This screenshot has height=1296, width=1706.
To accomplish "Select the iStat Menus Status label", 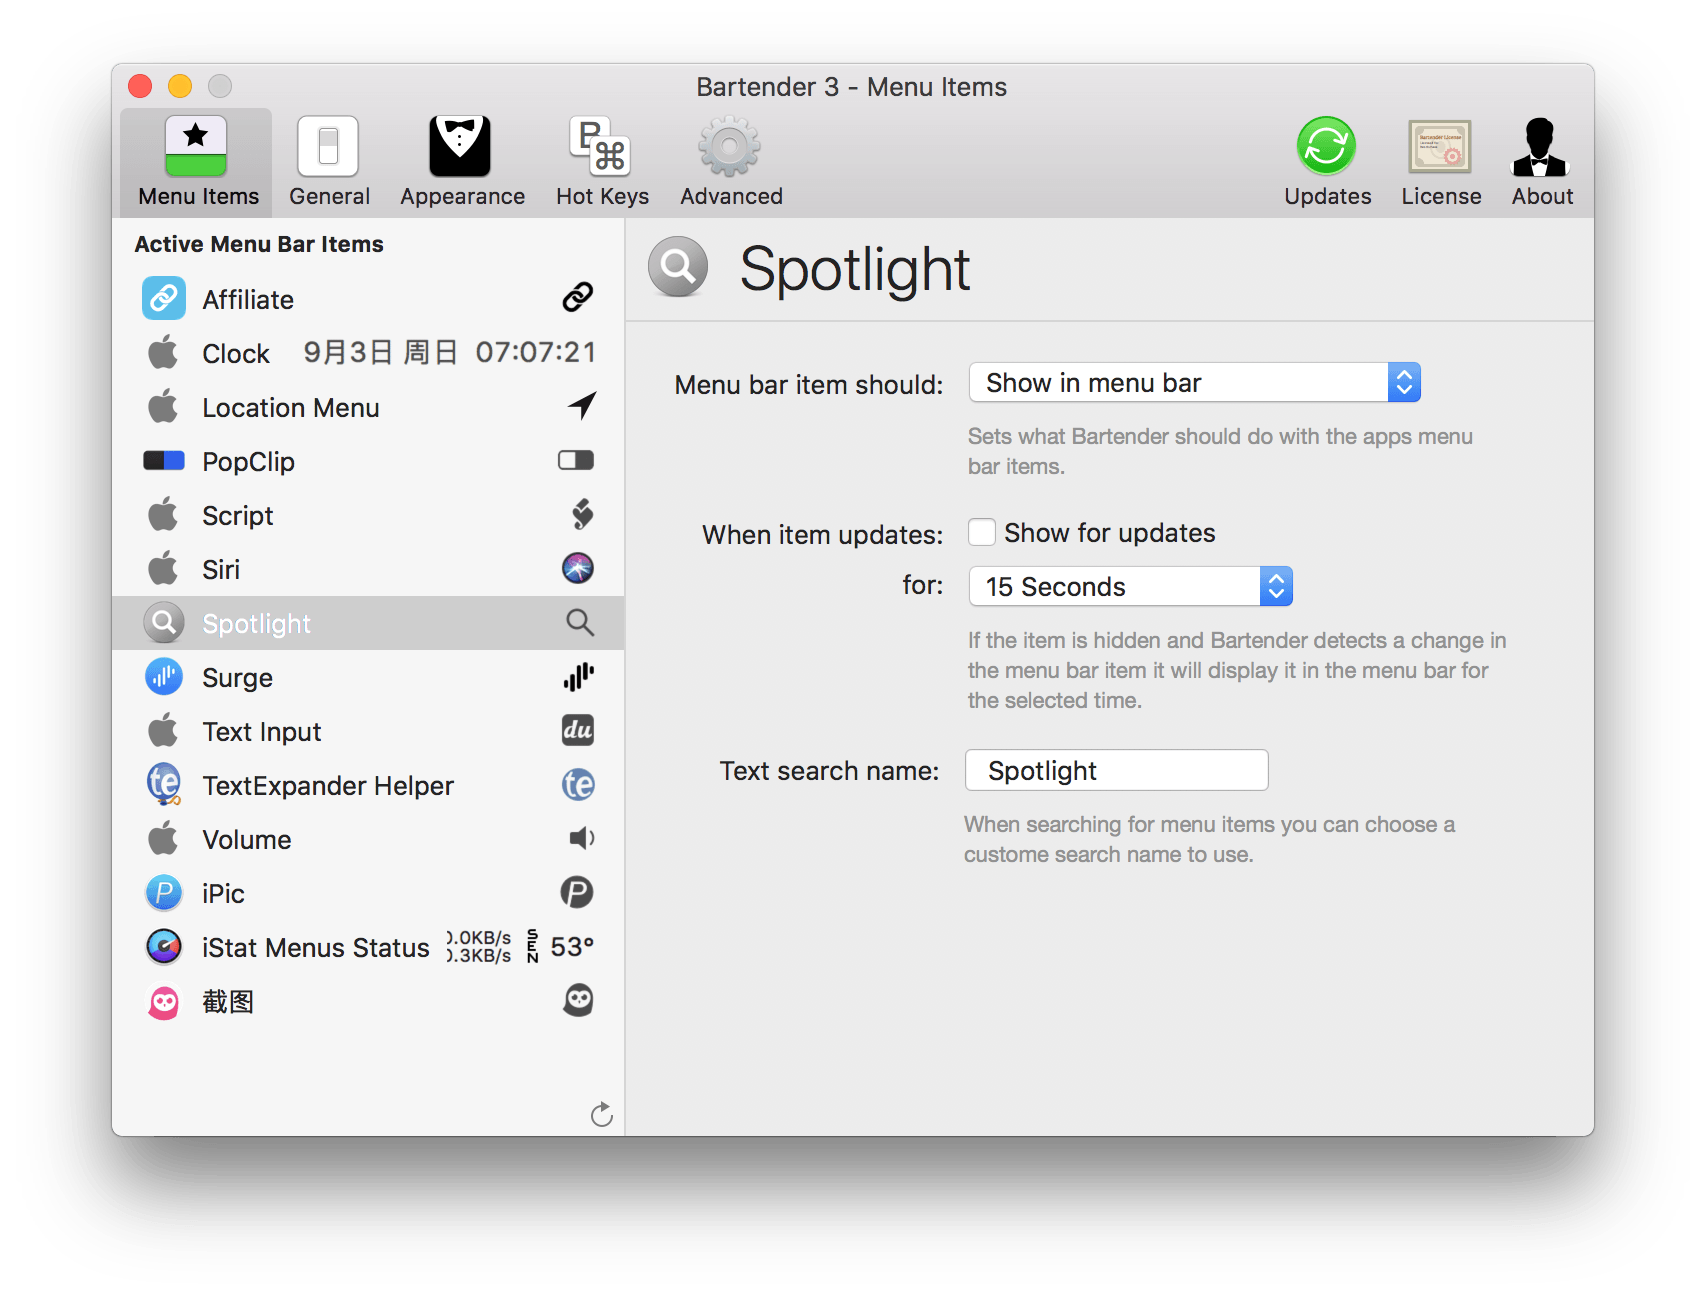I will (x=316, y=947).
